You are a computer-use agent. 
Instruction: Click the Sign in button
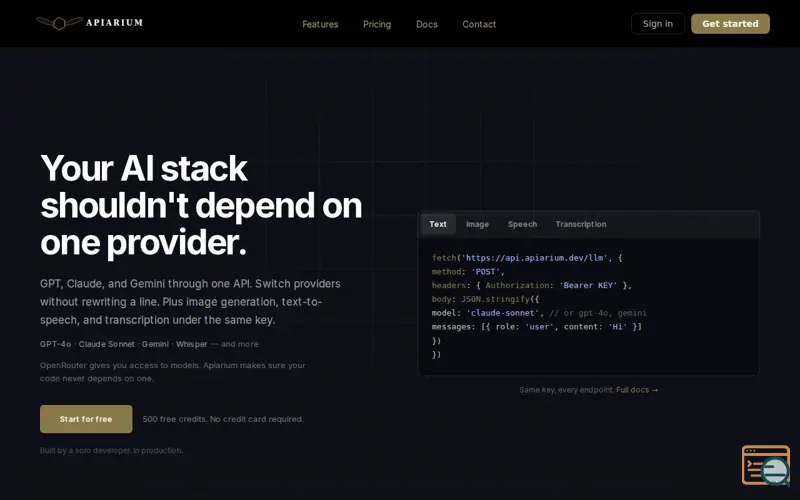point(658,23)
